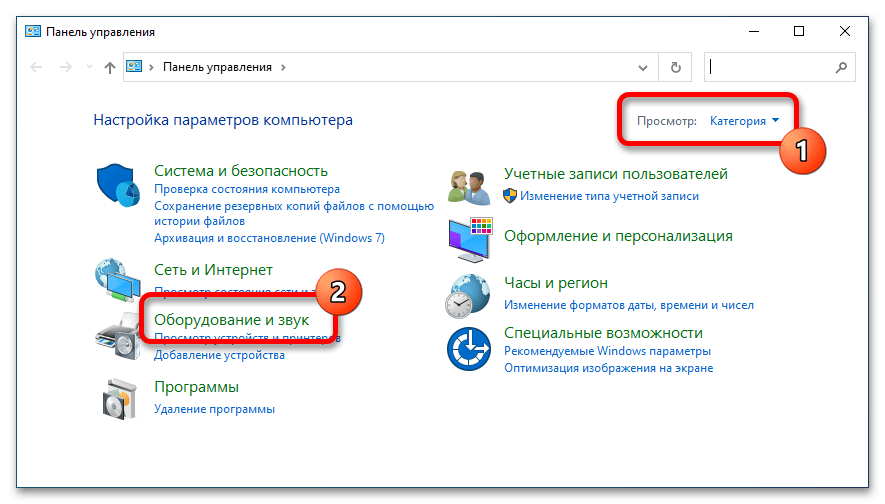Open Сохранение резервных копий файлов link
Screen dimensions: 885x504
click(x=294, y=213)
